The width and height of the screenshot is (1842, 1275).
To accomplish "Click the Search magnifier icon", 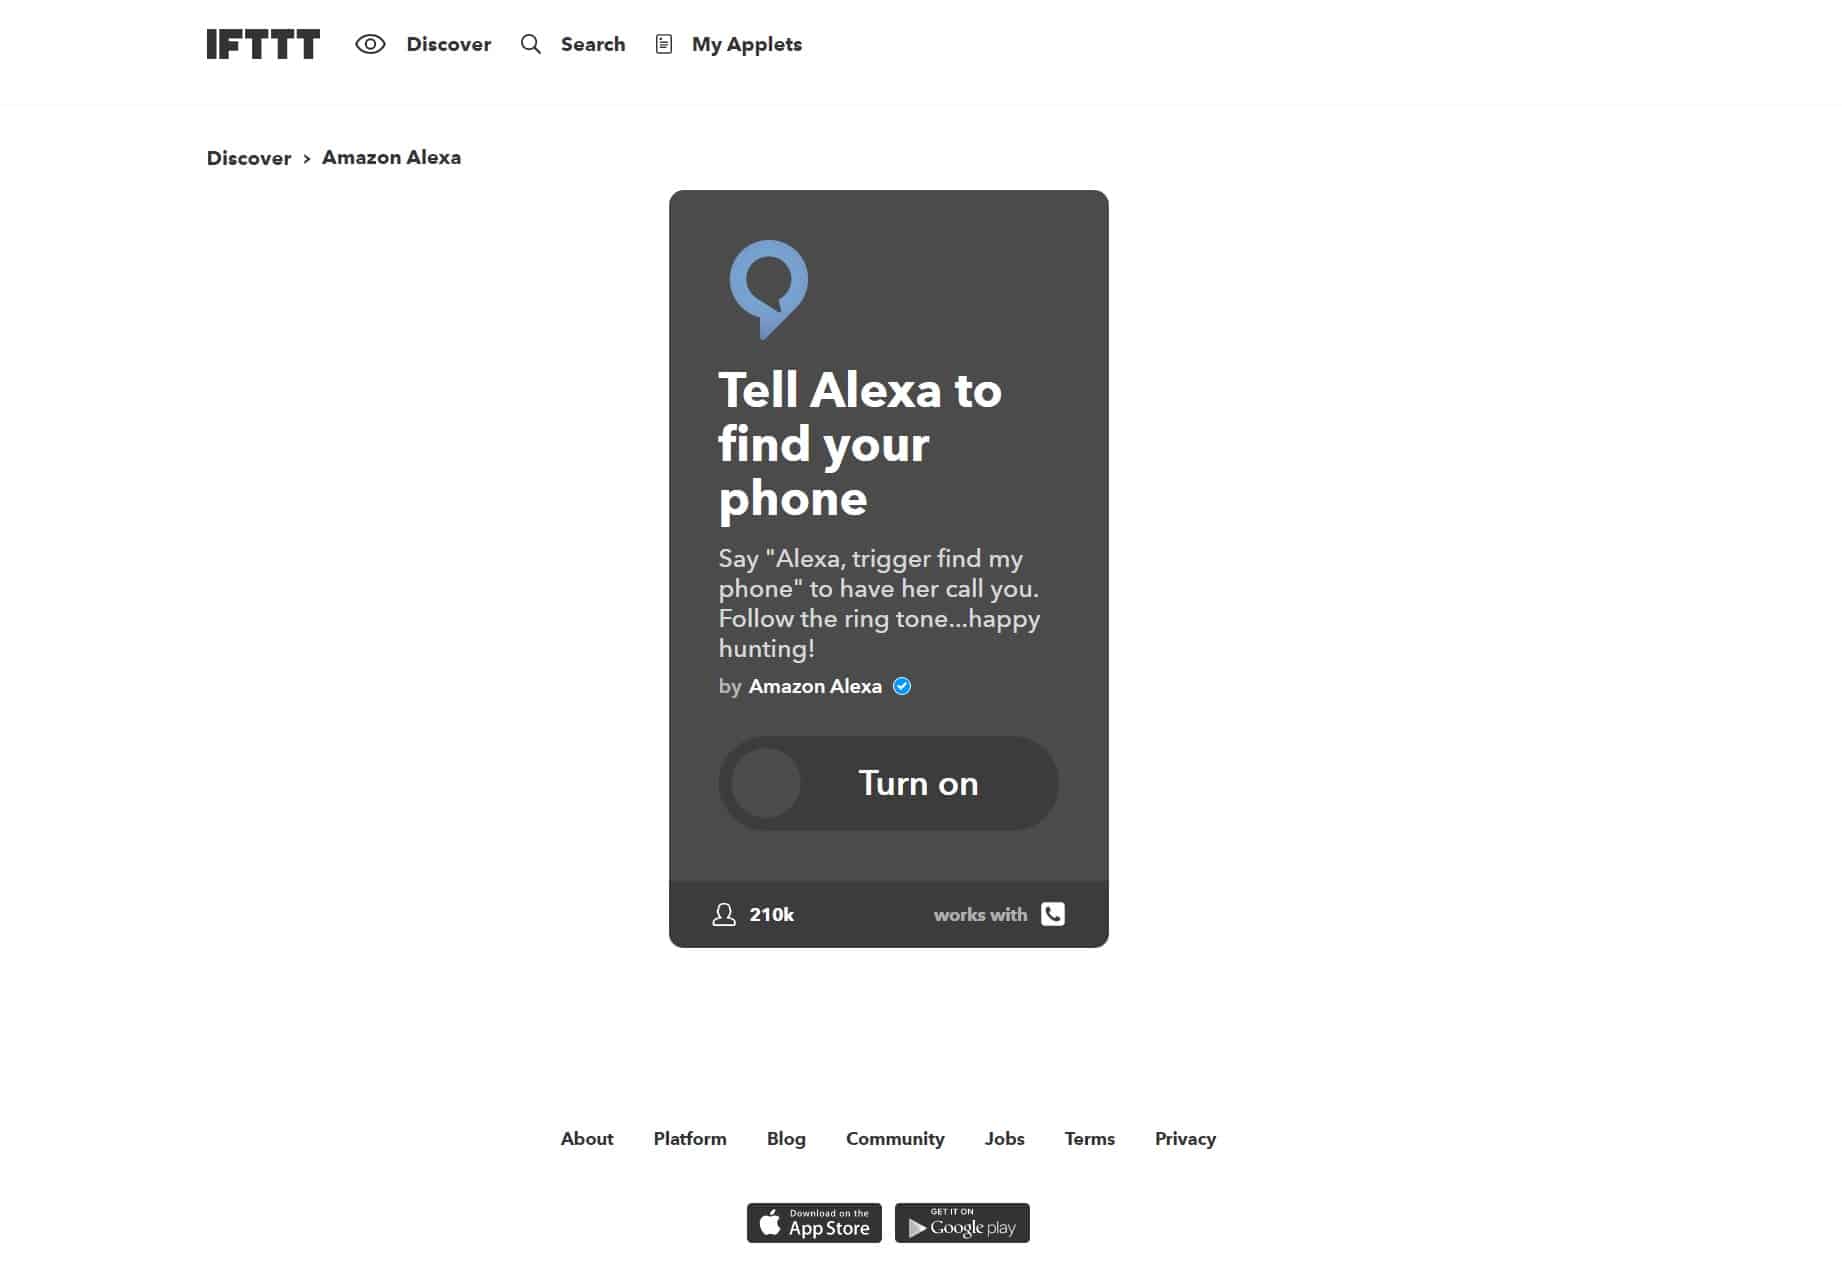I will coord(531,44).
